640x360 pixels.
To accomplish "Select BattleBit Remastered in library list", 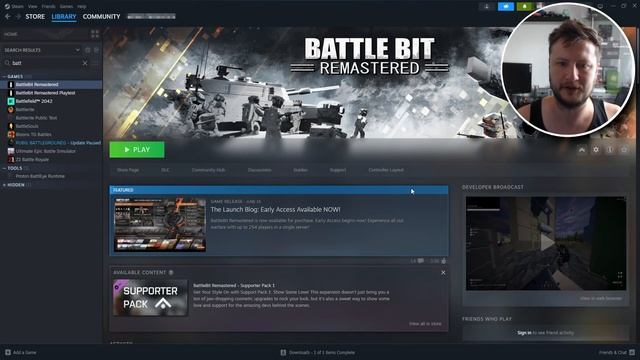I will coord(51,84).
